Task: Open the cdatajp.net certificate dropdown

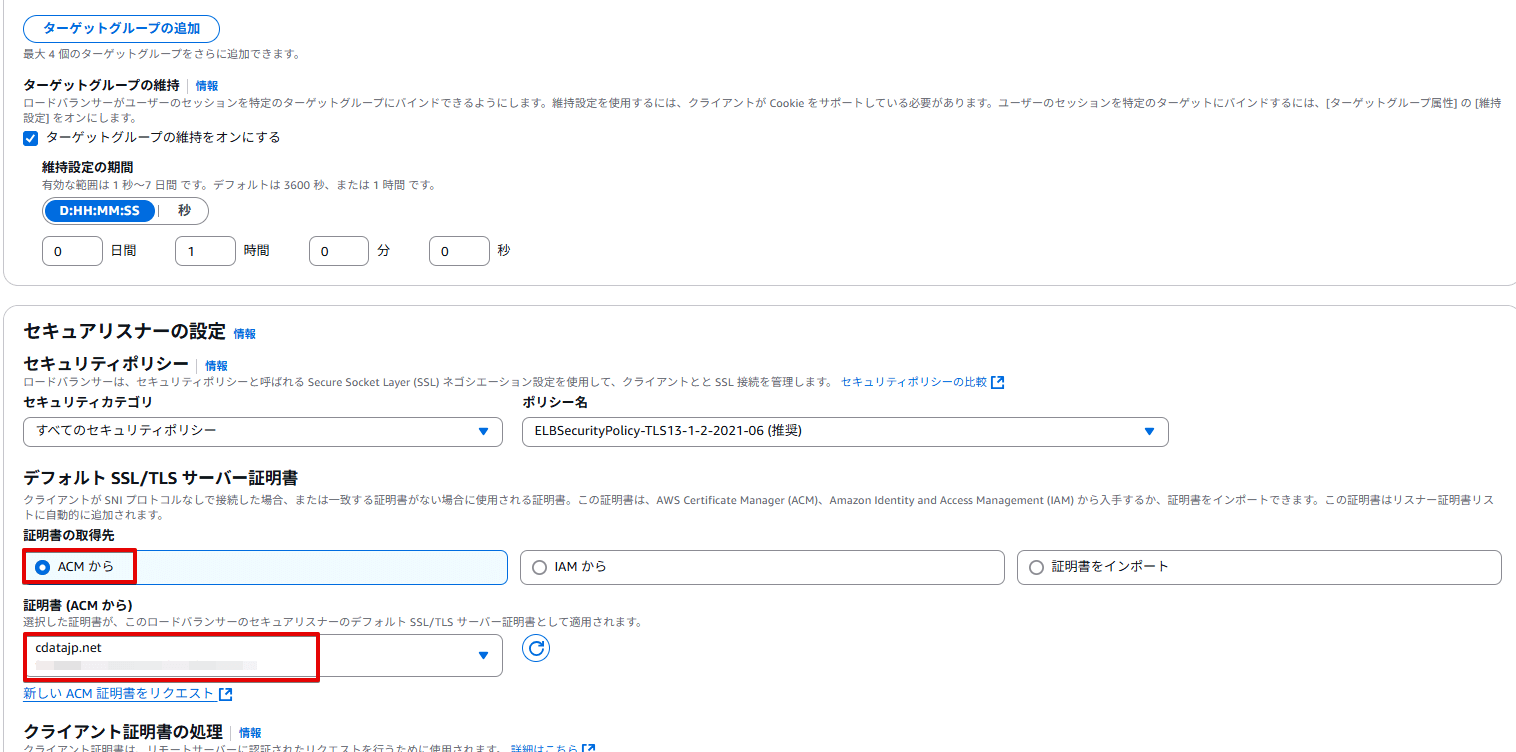Action: click(263, 655)
